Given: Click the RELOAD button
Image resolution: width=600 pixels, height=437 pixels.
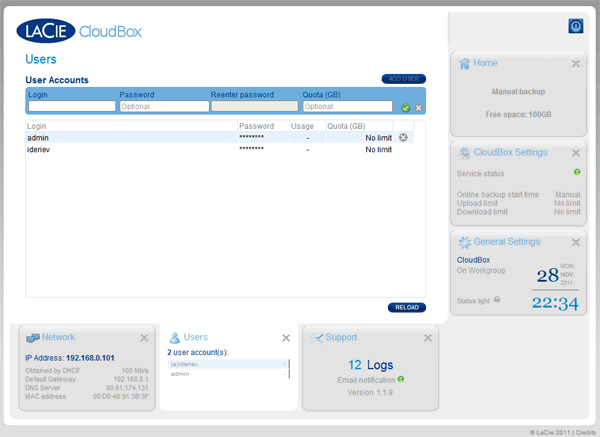Looking at the screenshot, I should [407, 307].
